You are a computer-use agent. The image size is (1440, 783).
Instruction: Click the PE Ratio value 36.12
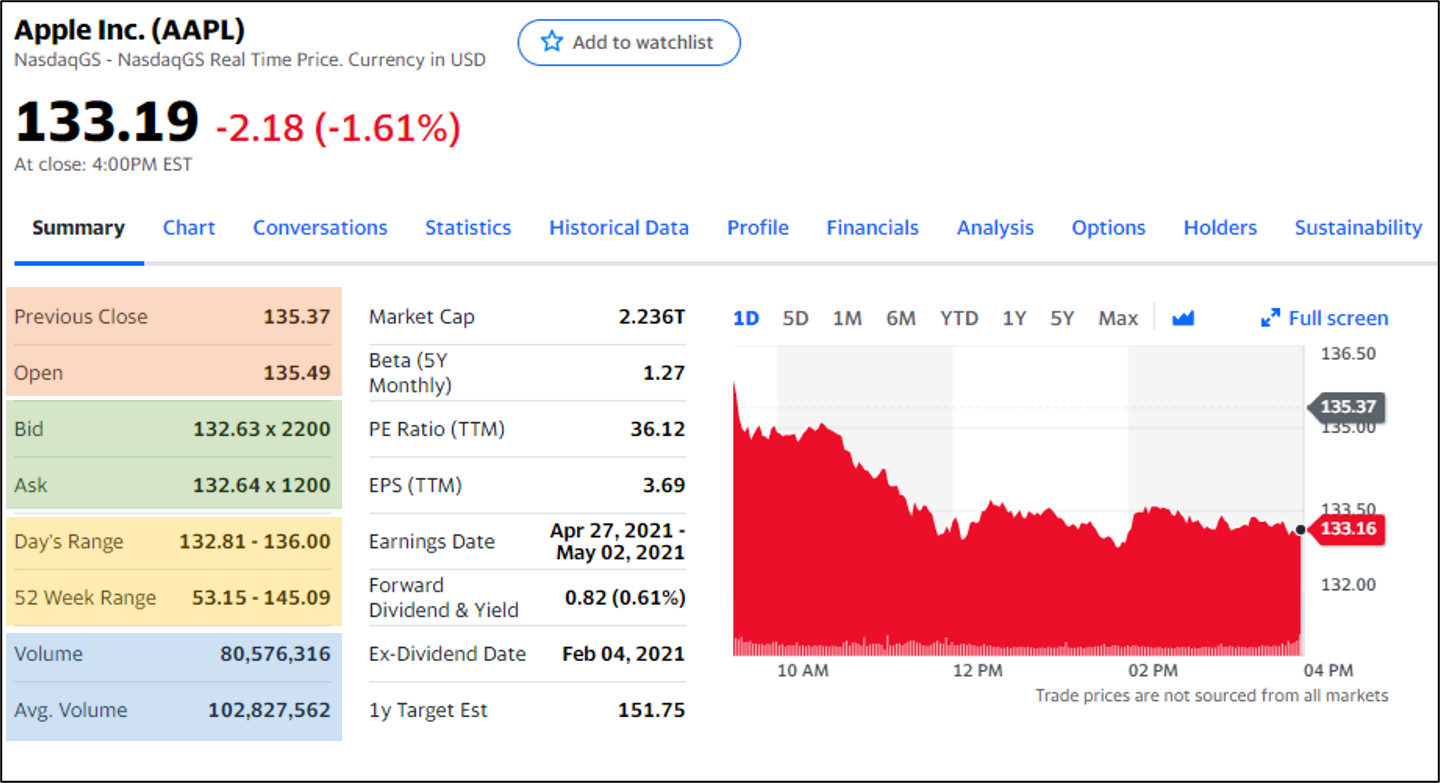click(x=658, y=429)
